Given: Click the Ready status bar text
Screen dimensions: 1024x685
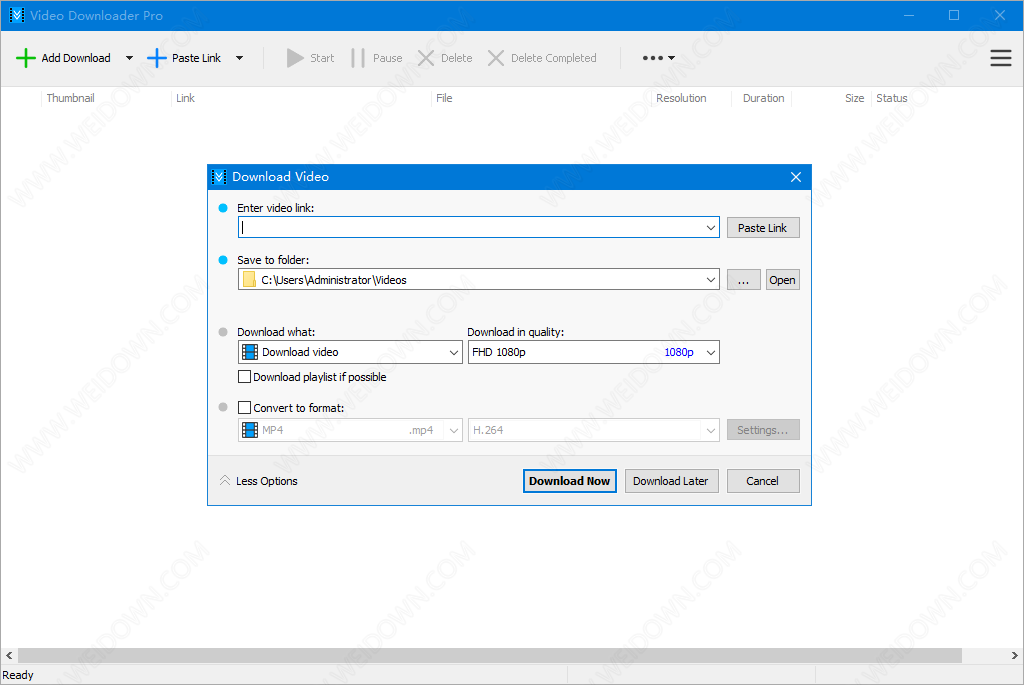Looking at the screenshot, I should (x=18, y=675).
